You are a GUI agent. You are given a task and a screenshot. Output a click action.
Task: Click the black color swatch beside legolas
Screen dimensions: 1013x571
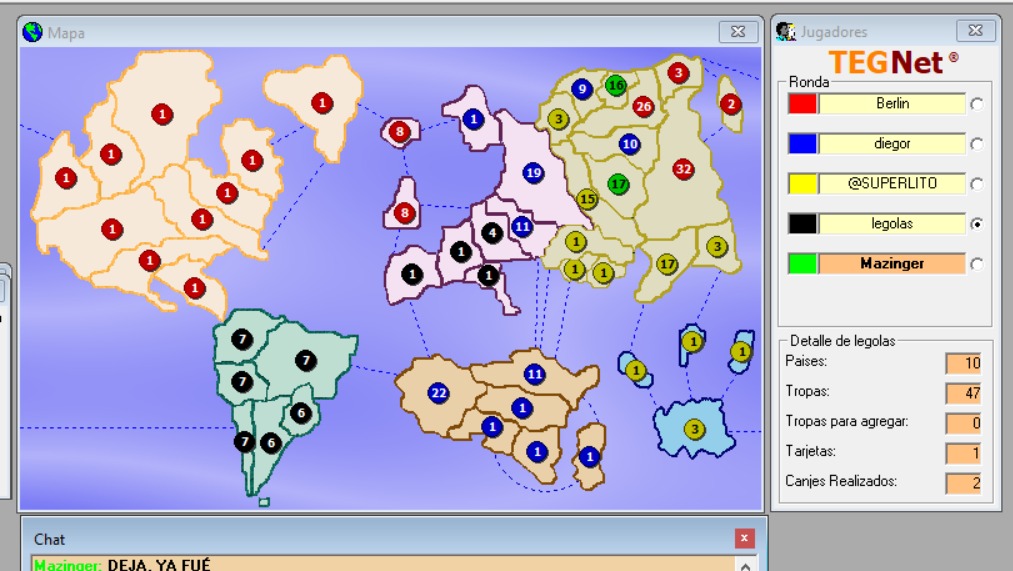click(802, 224)
